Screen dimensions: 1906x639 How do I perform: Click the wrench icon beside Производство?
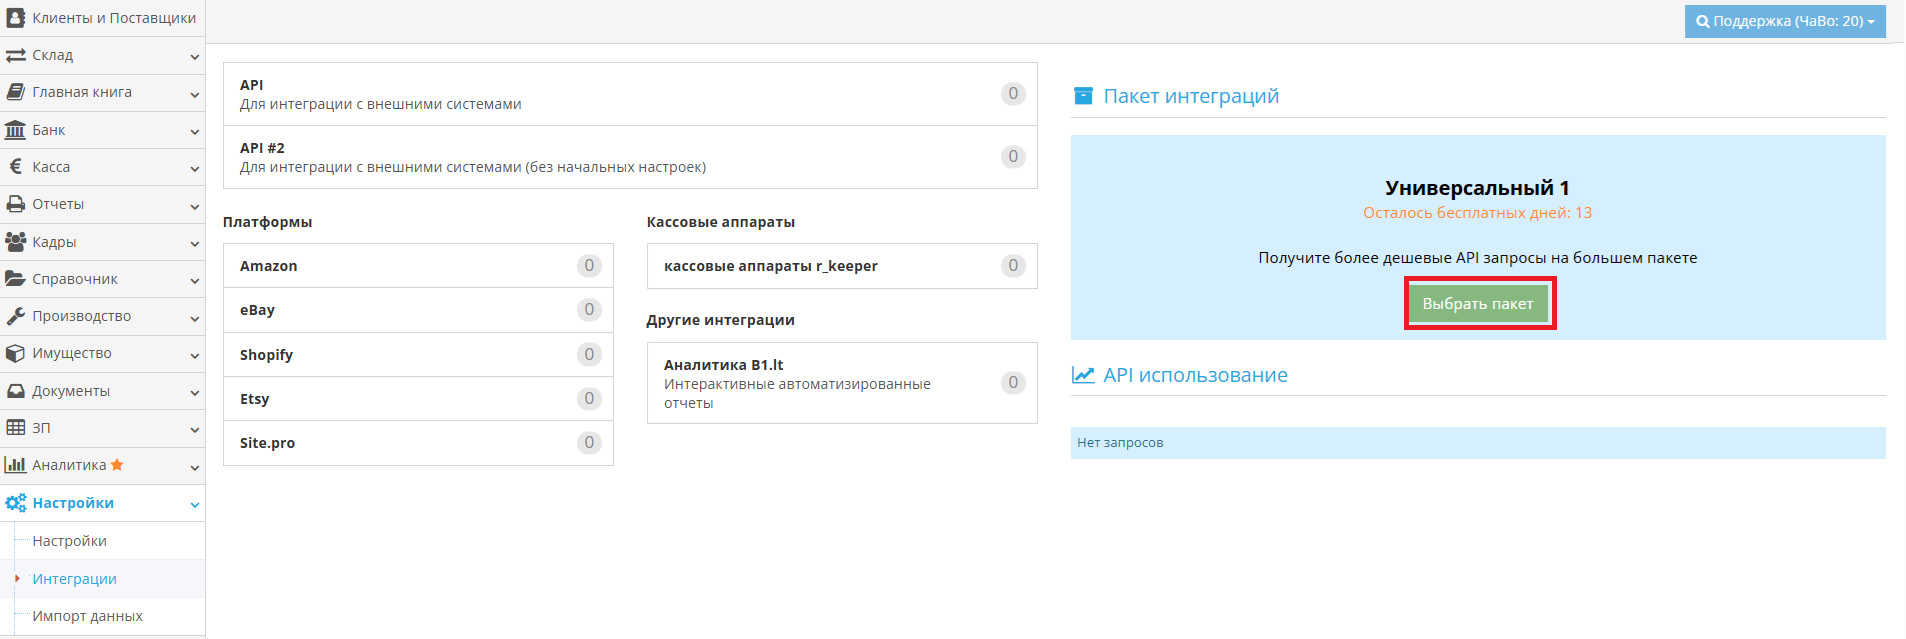click(x=15, y=316)
